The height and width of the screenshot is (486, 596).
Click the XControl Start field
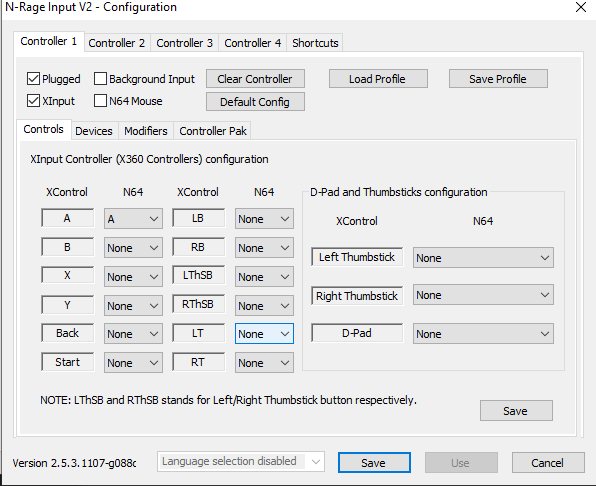67,362
